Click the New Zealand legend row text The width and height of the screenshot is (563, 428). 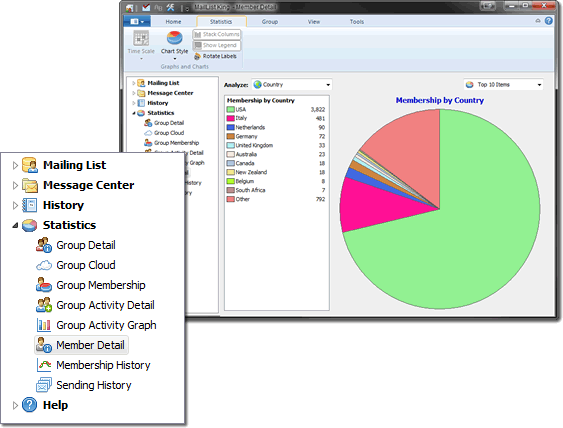pyautogui.click(x=251, y=172)
